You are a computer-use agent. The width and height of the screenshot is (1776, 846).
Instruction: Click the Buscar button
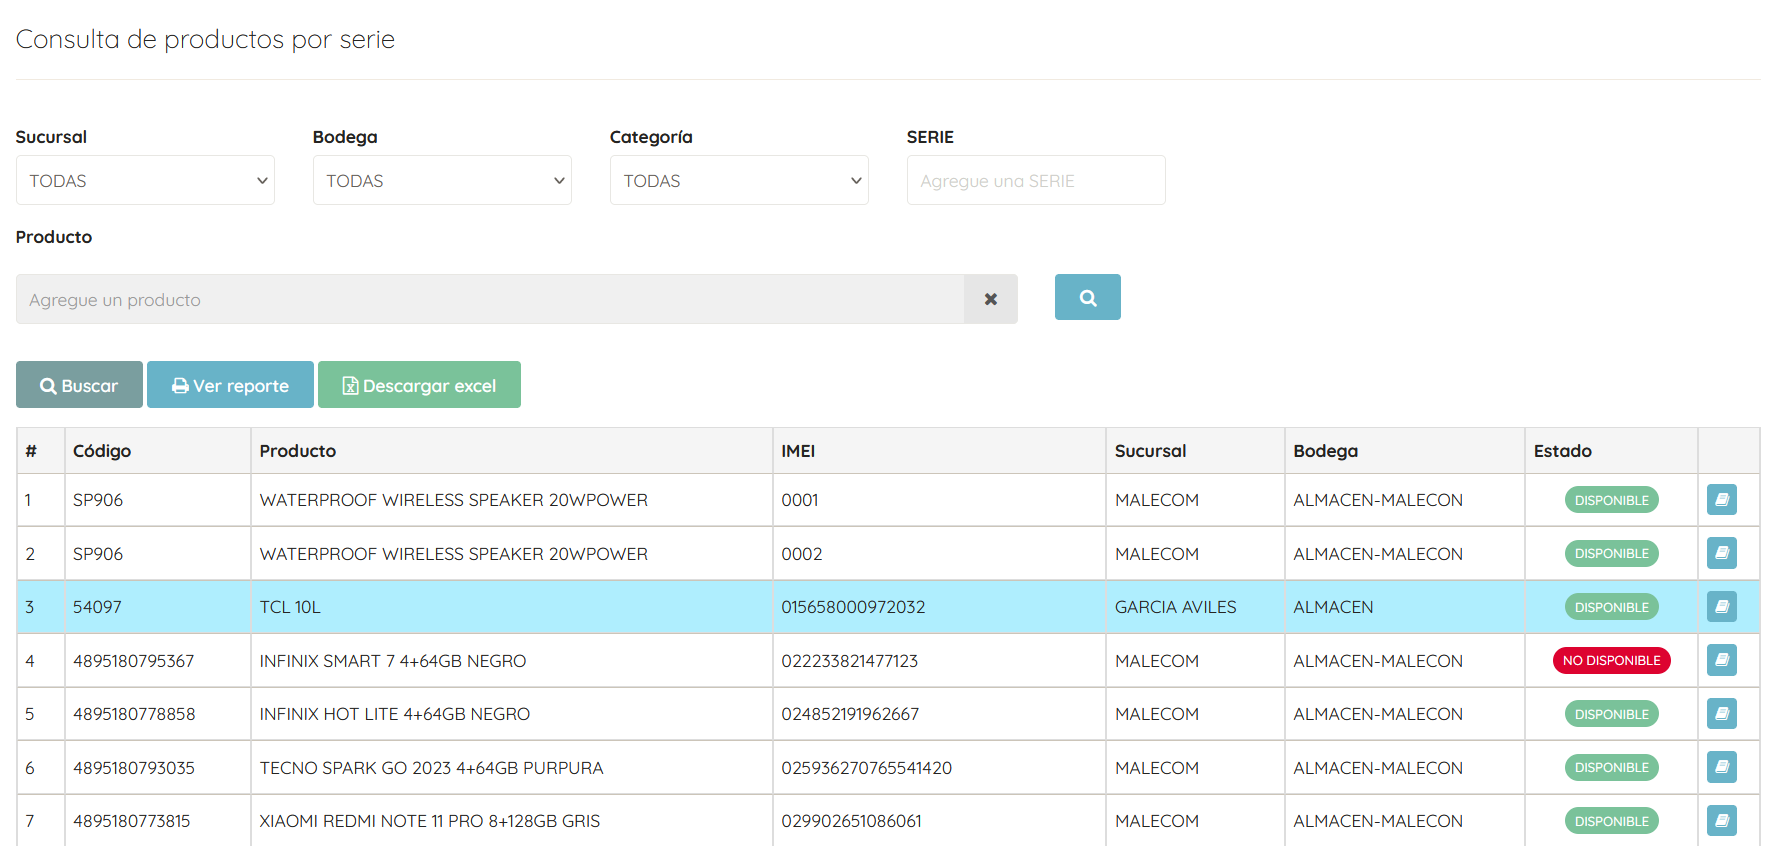tap(79, 385)
